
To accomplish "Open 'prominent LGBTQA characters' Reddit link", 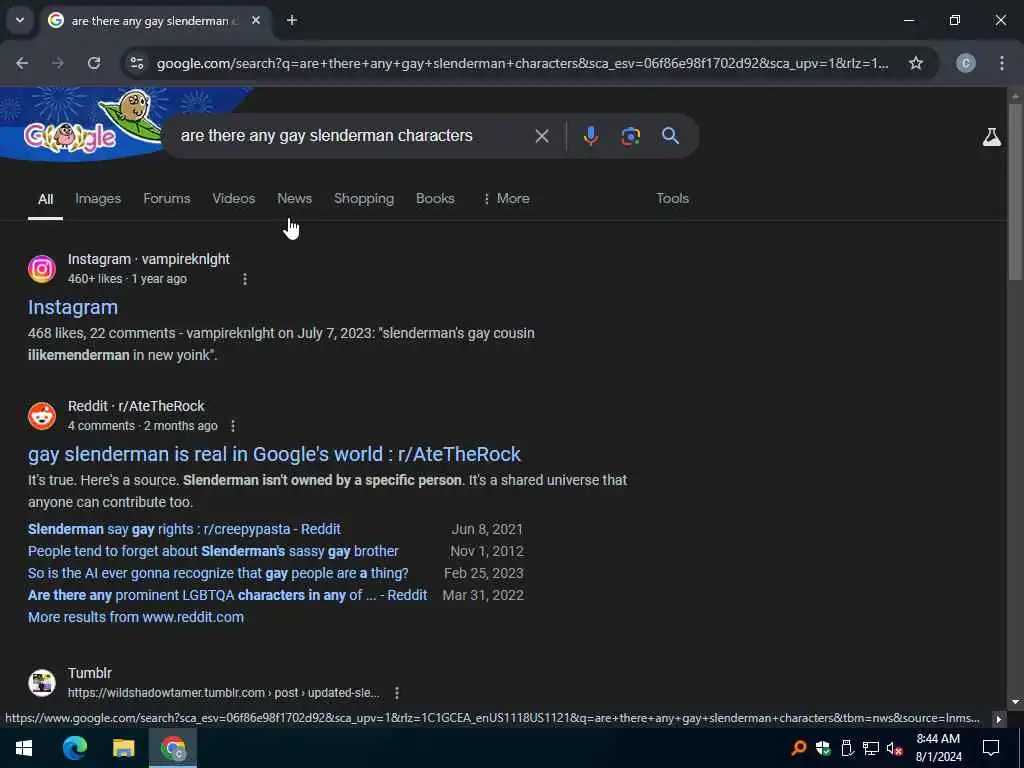I will point(227,596).
